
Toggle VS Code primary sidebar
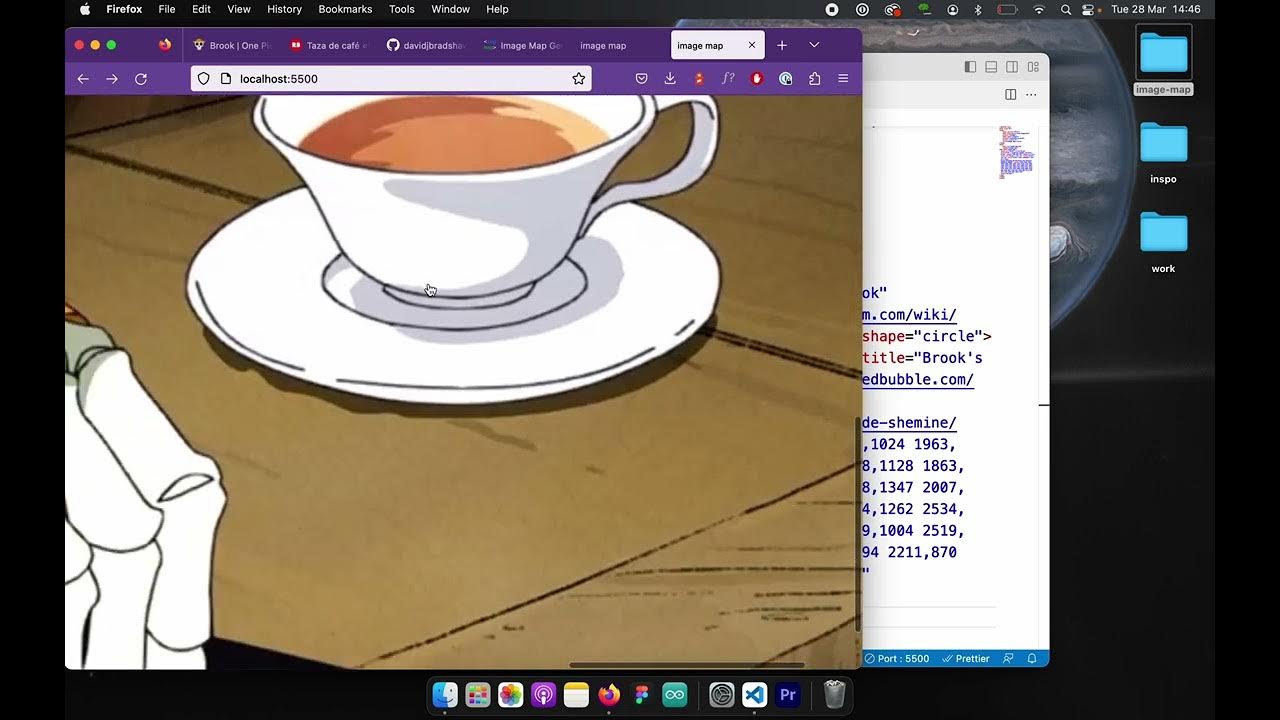pos(970,67)
